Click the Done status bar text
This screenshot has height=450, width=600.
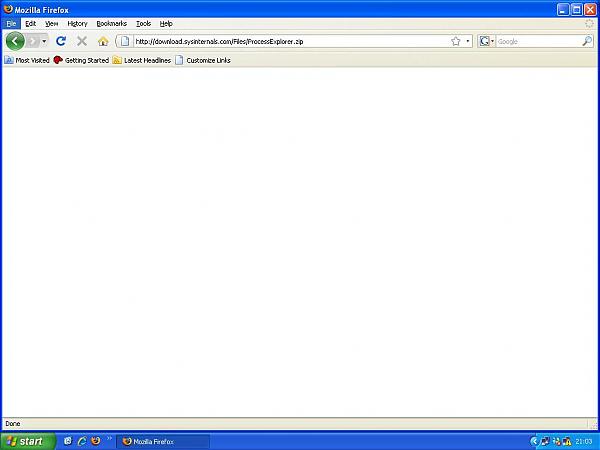coord(13,424)
